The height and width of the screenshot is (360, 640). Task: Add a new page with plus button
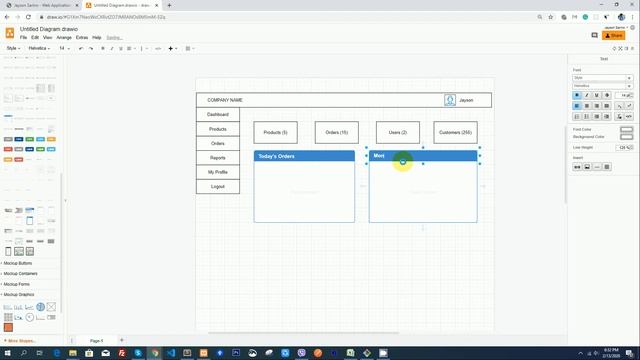(122, 340)
